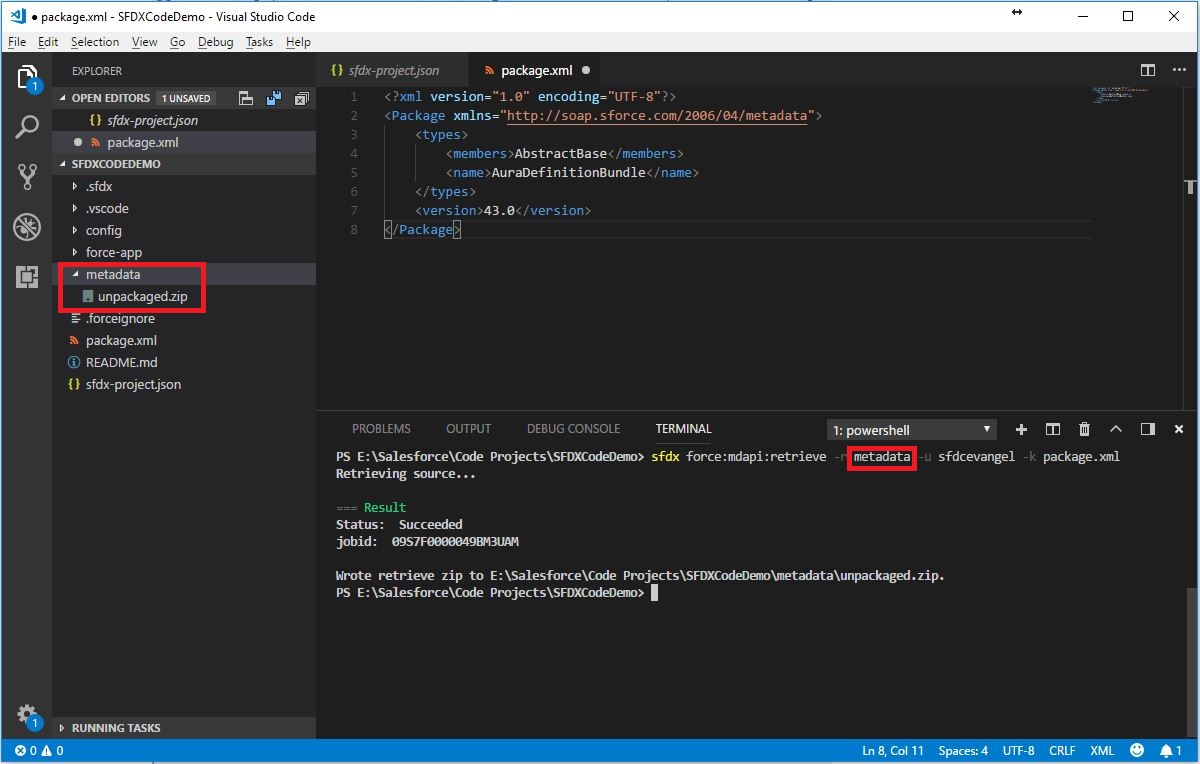Open the terminal selector dropdown showing powershell

[912, 430]
